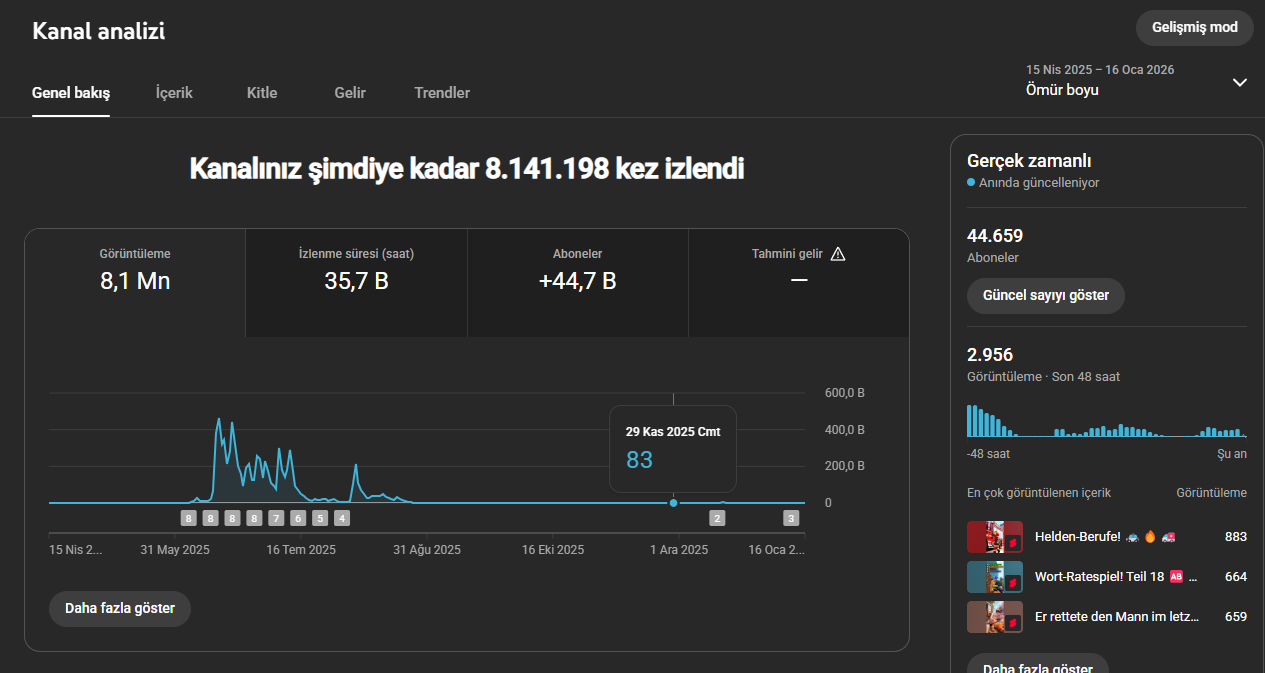Click the -48 saat chart label

(988, 454)
